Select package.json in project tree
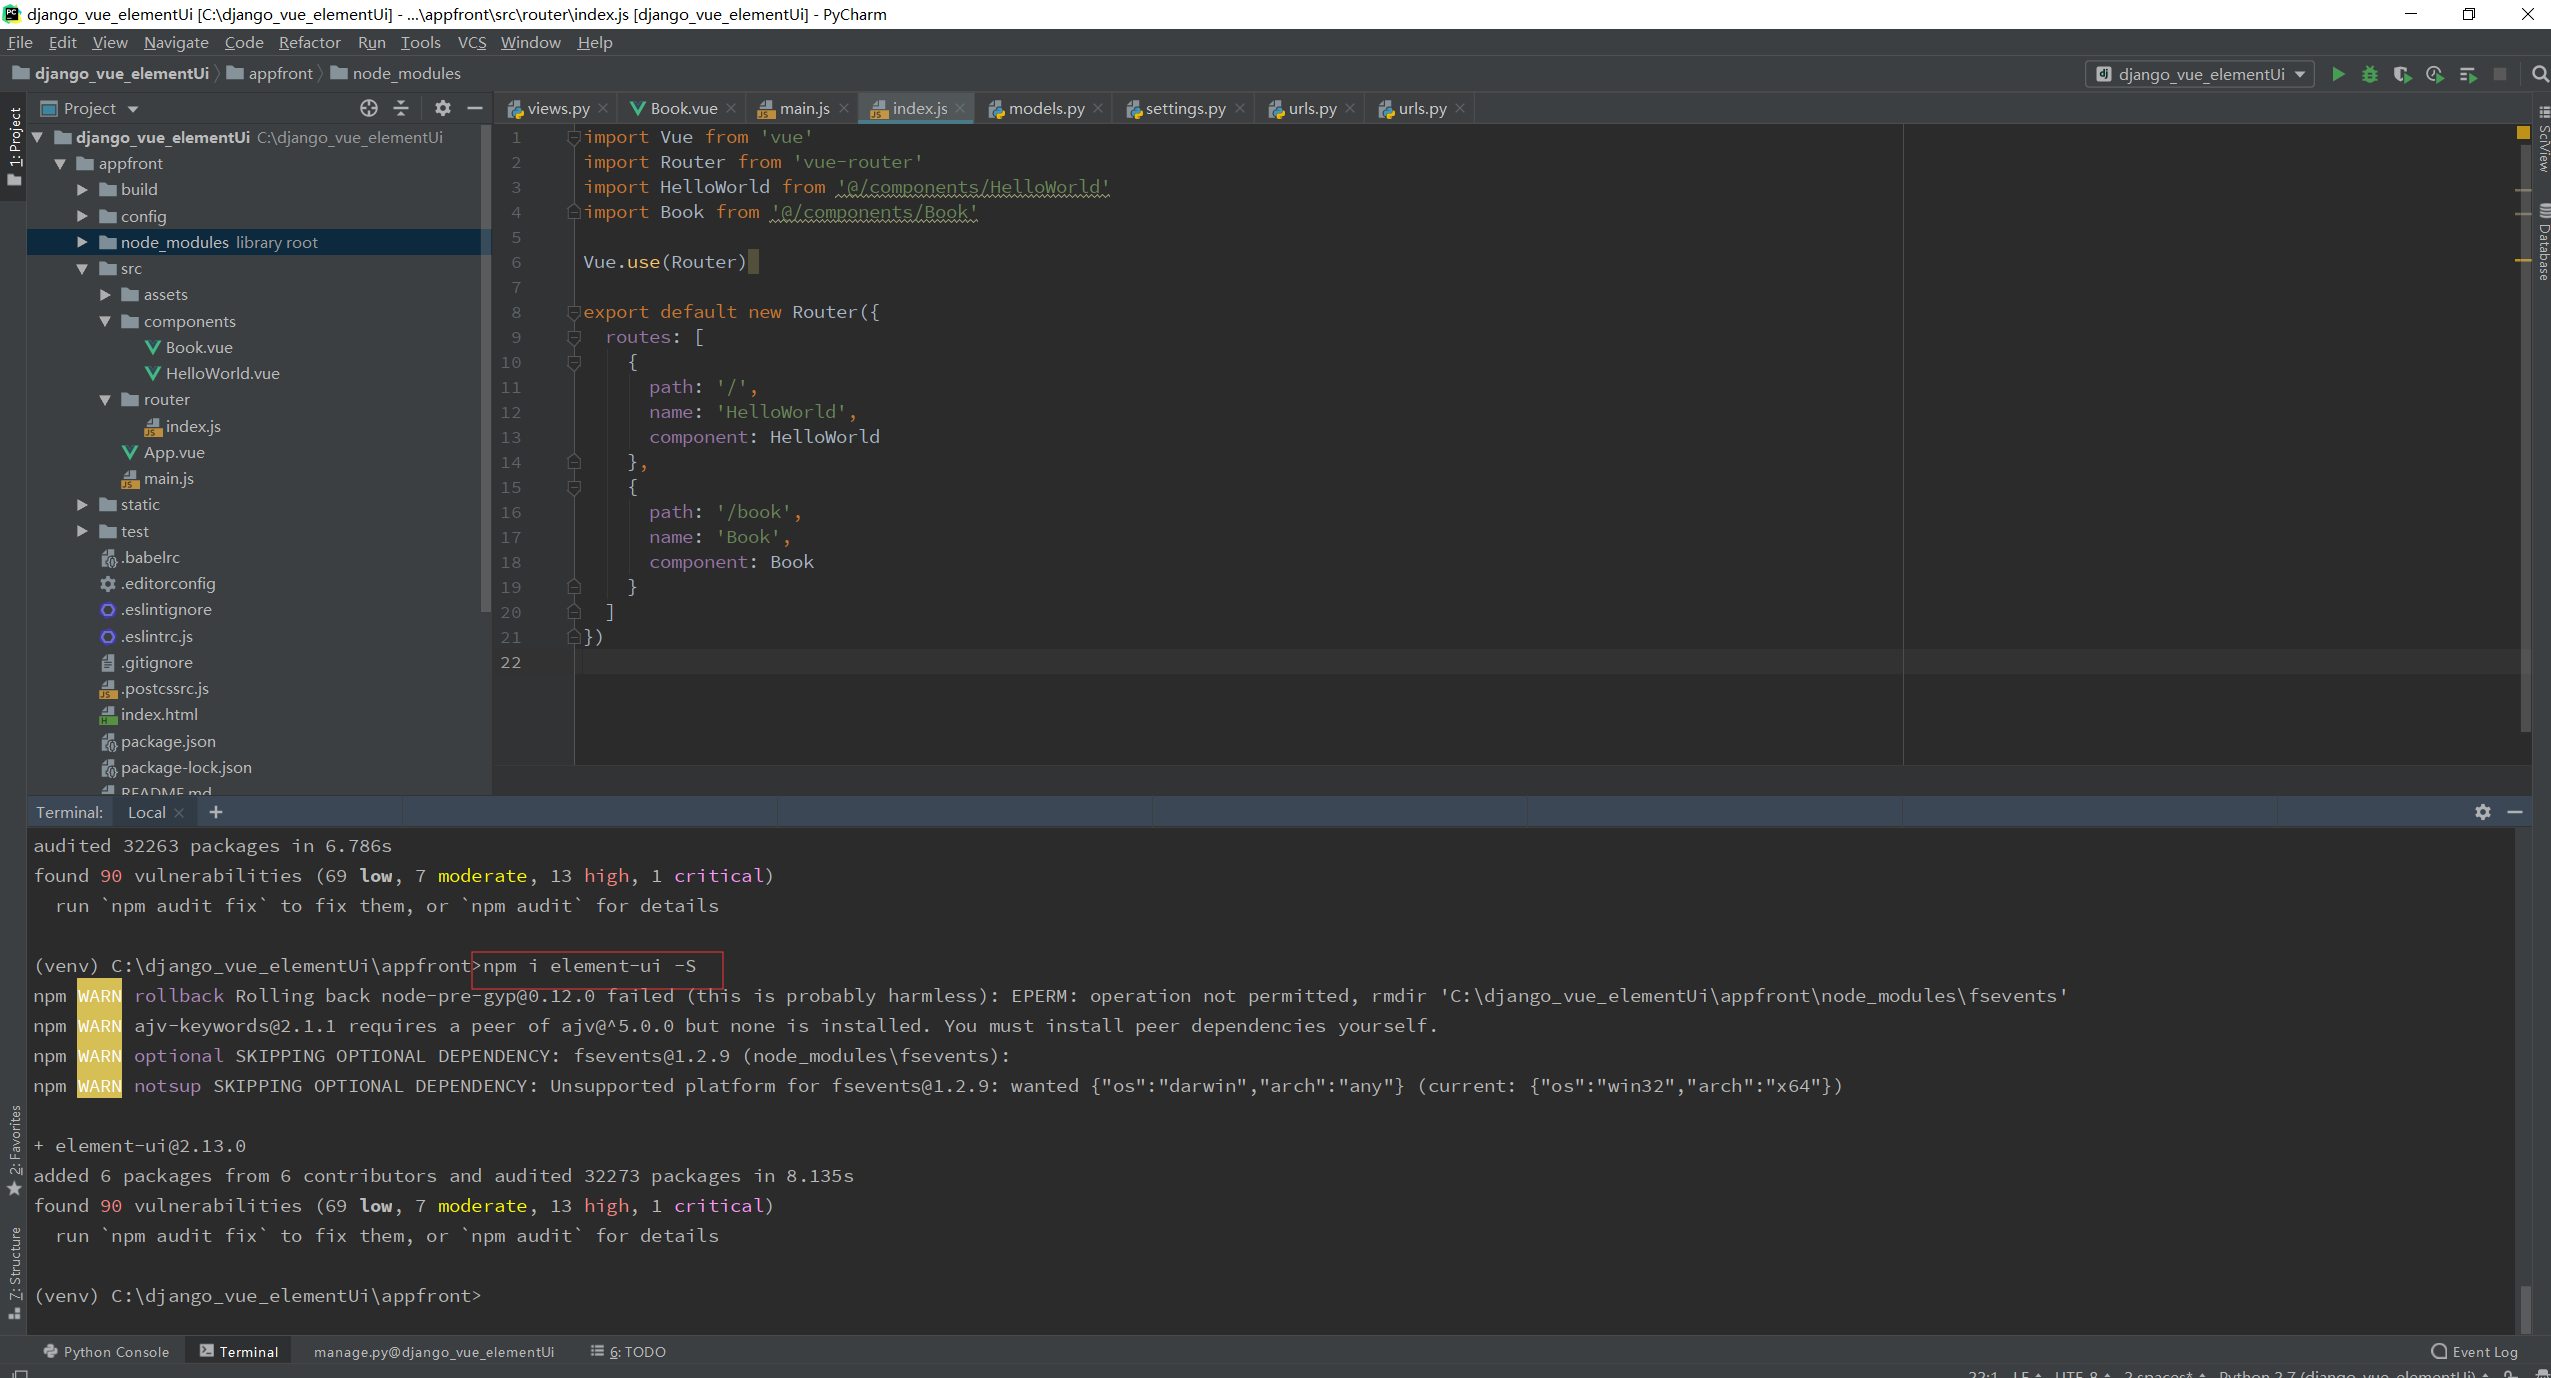 tap(167, 741)
